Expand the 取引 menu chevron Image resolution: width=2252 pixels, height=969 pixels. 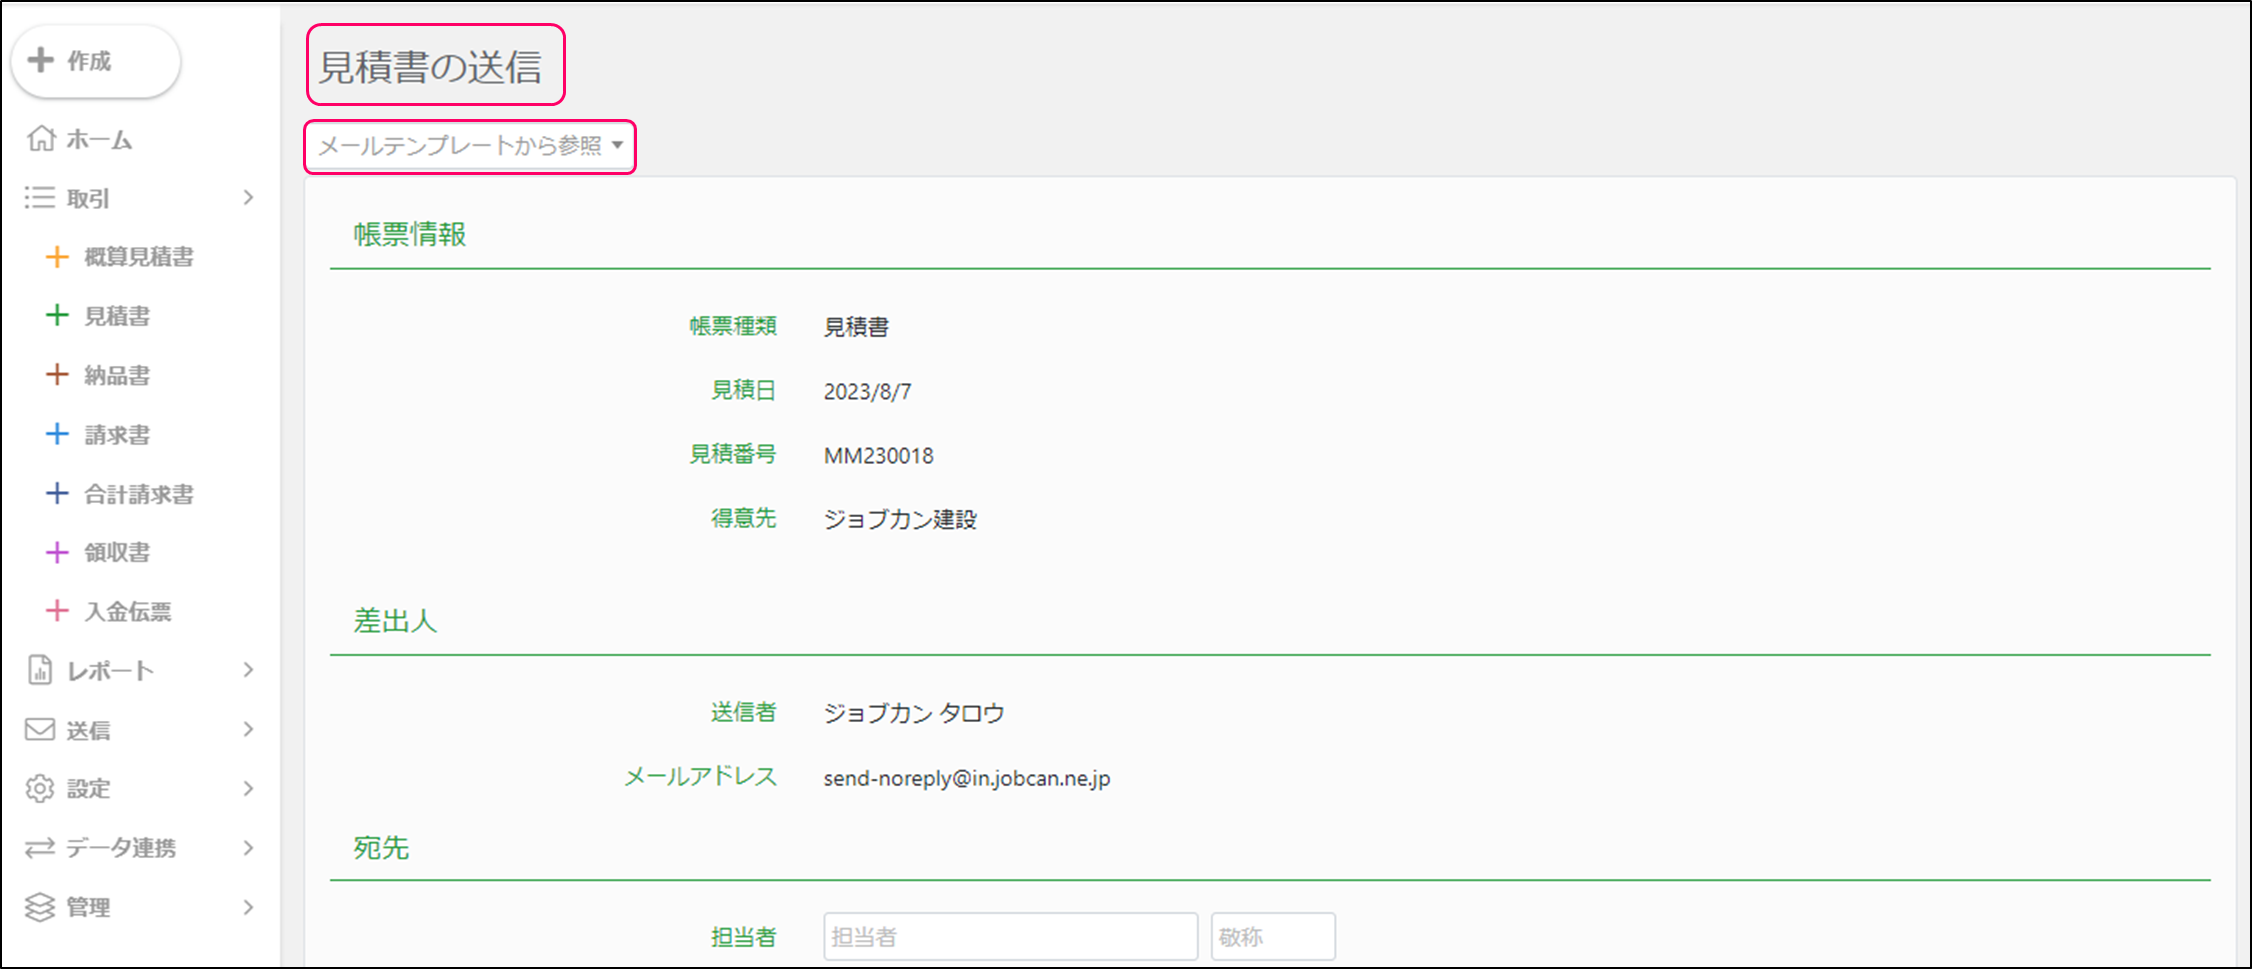pyautogui.click(x=248, y=198)
